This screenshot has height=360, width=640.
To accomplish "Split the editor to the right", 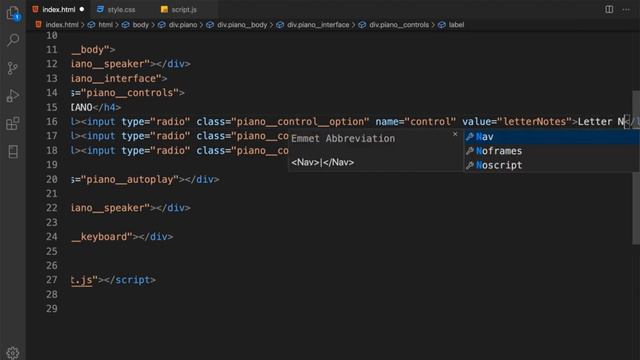I will 609,9.
